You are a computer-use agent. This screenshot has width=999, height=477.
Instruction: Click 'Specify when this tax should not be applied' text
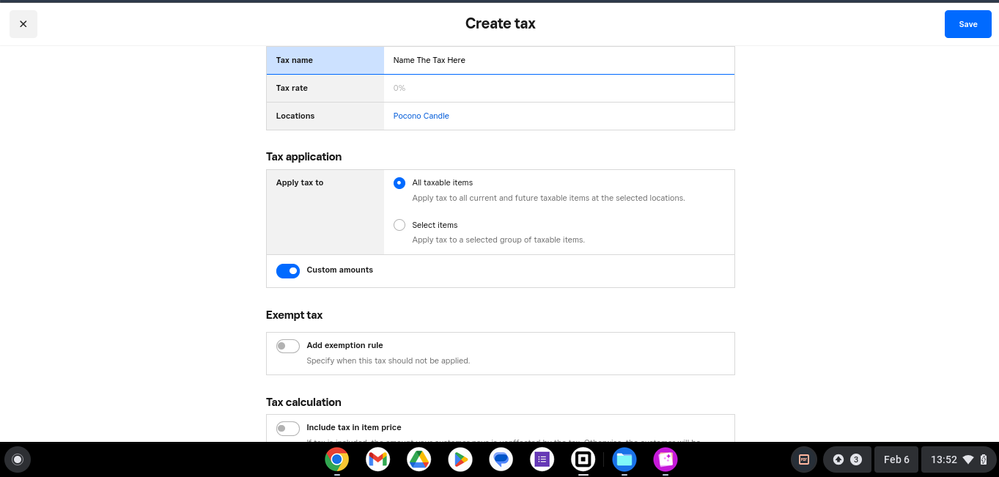[x=388, y=360]
